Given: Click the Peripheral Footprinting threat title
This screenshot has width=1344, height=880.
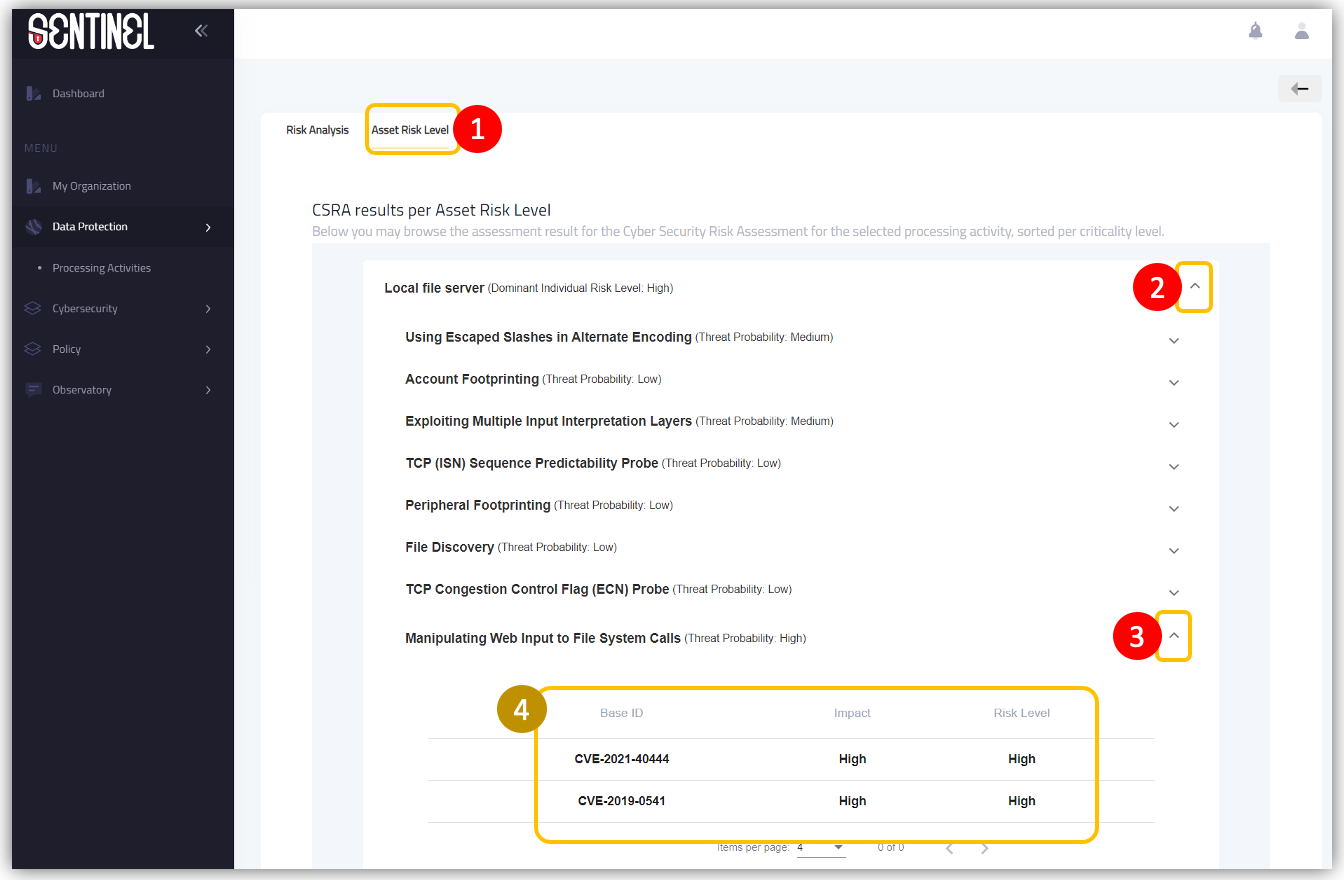Looking at the screenshot, I should [478, 505].
